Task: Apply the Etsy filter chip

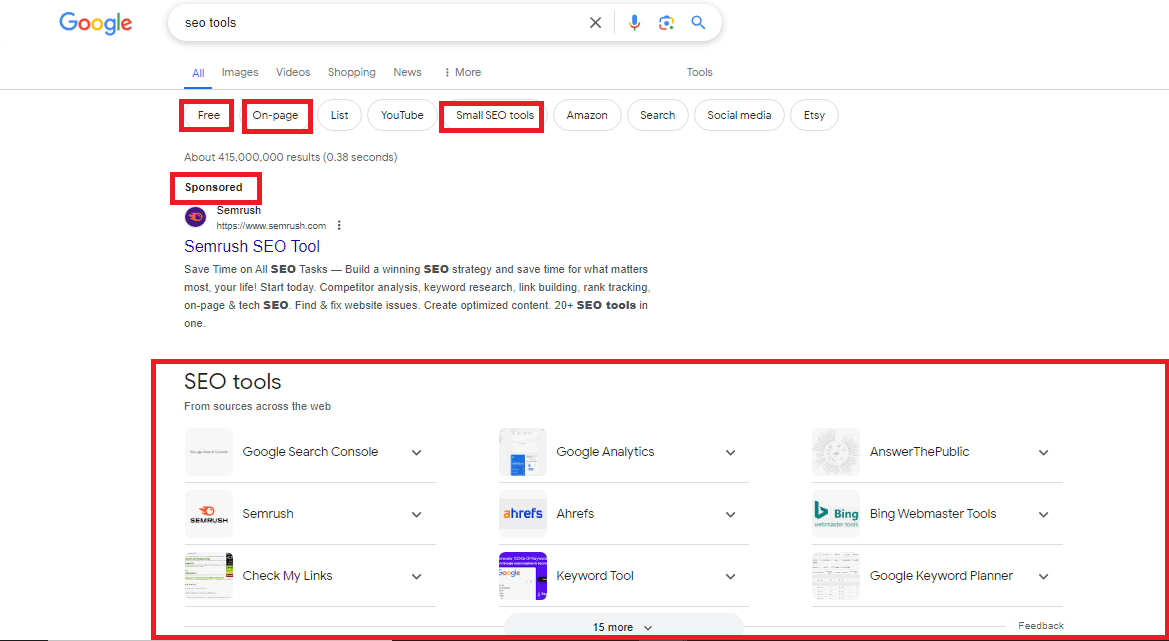Action: tap(814, 116)
